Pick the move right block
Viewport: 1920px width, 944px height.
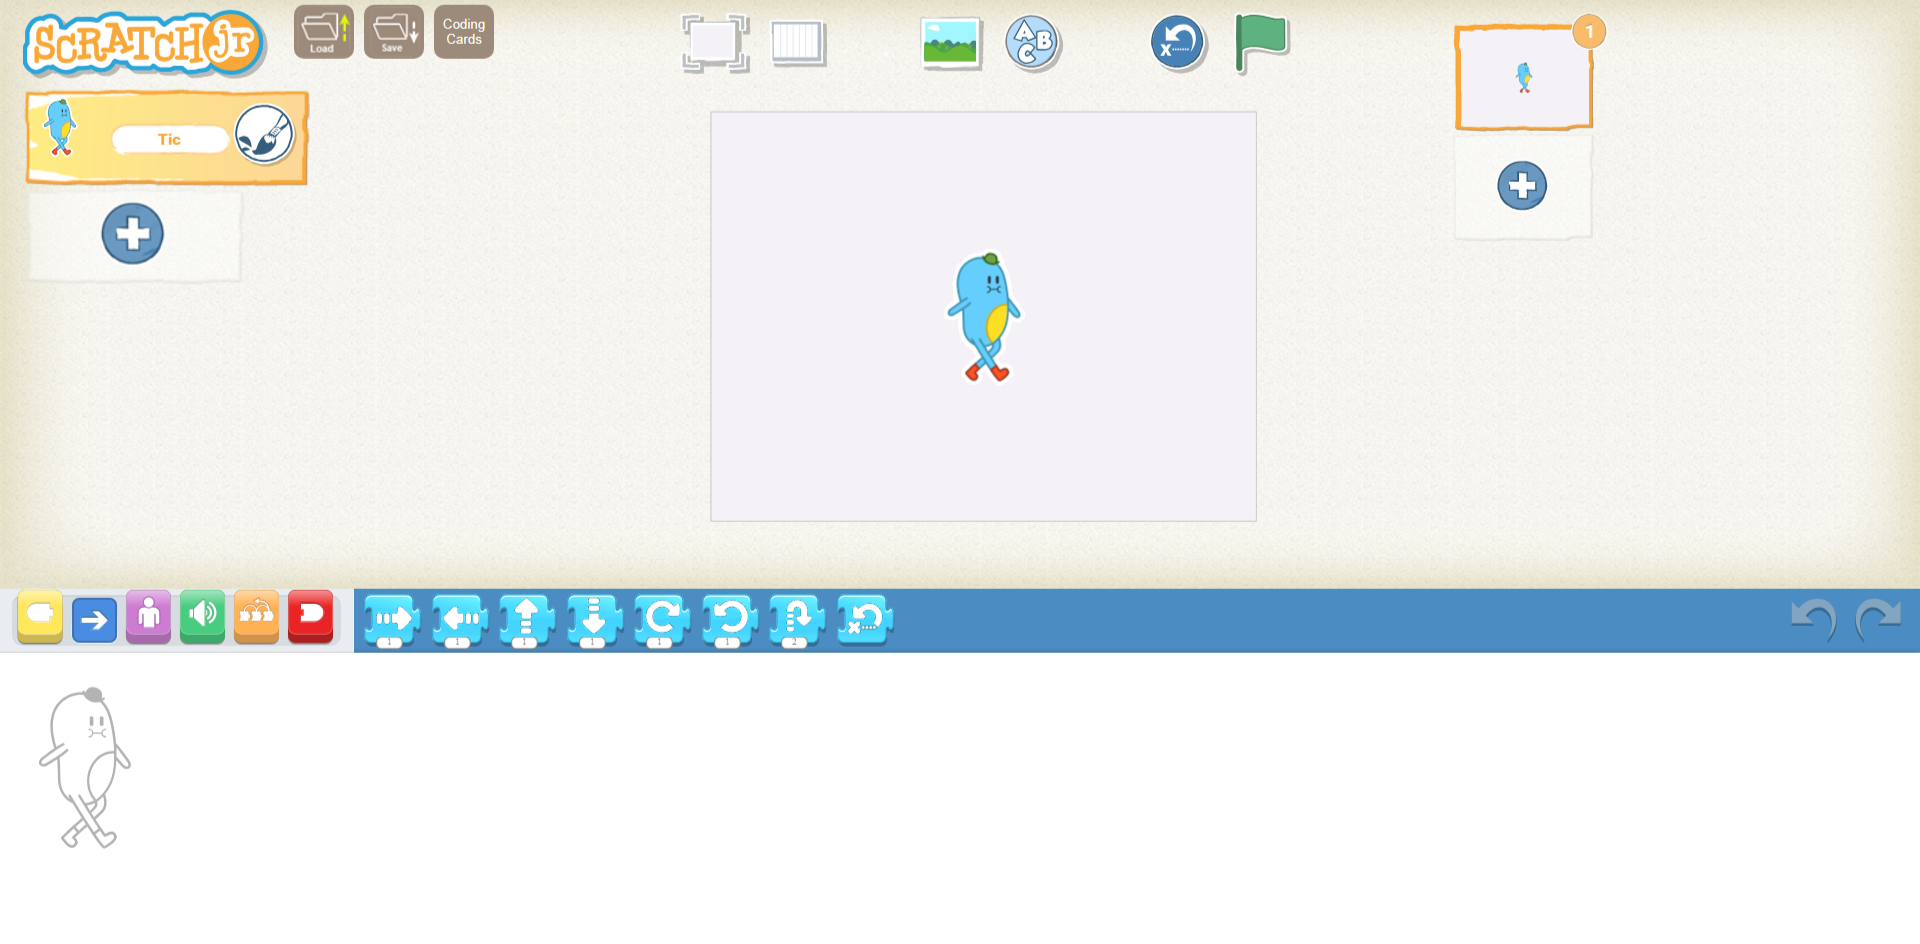[x=391, y=621]
